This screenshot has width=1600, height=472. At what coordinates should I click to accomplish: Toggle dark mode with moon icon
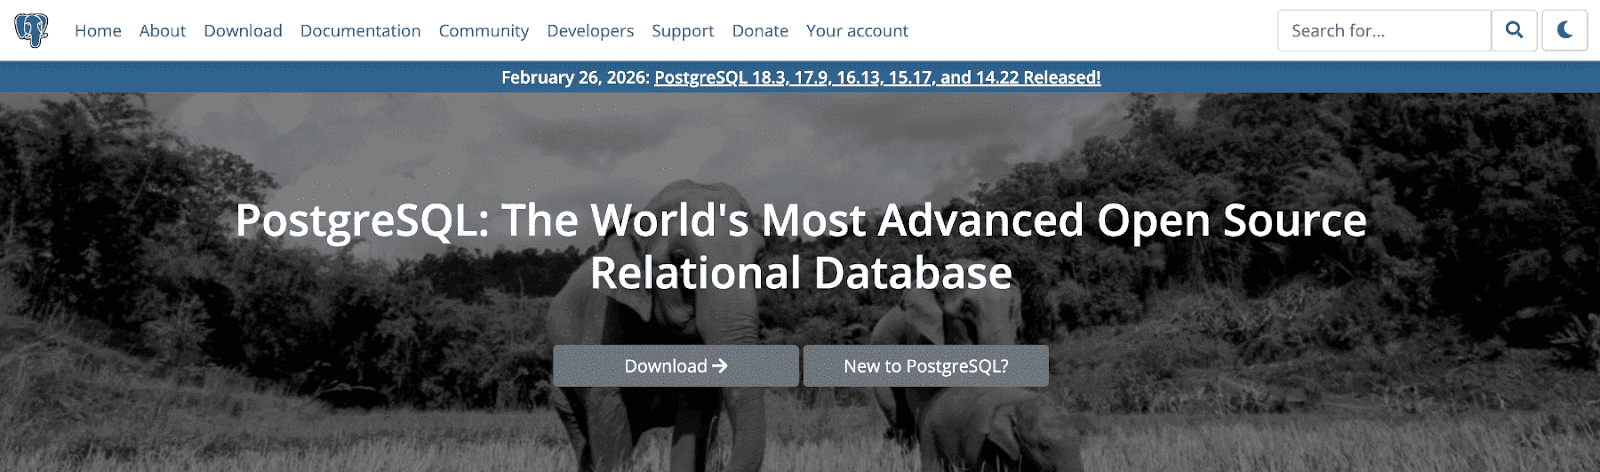[x=1565, y=30]
